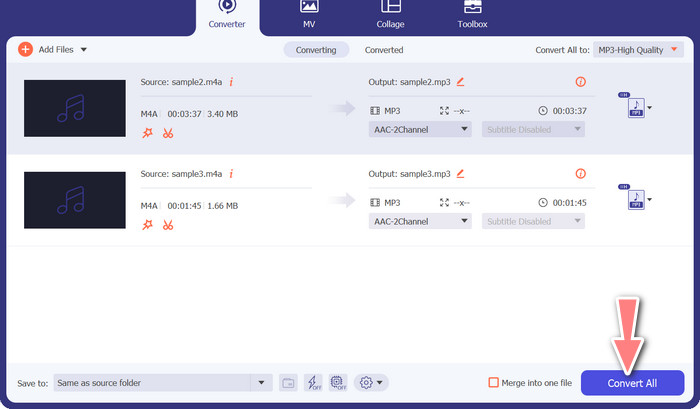
Task: Open output format settings for sample3.mp3
Action: click(x=636, y=199)
